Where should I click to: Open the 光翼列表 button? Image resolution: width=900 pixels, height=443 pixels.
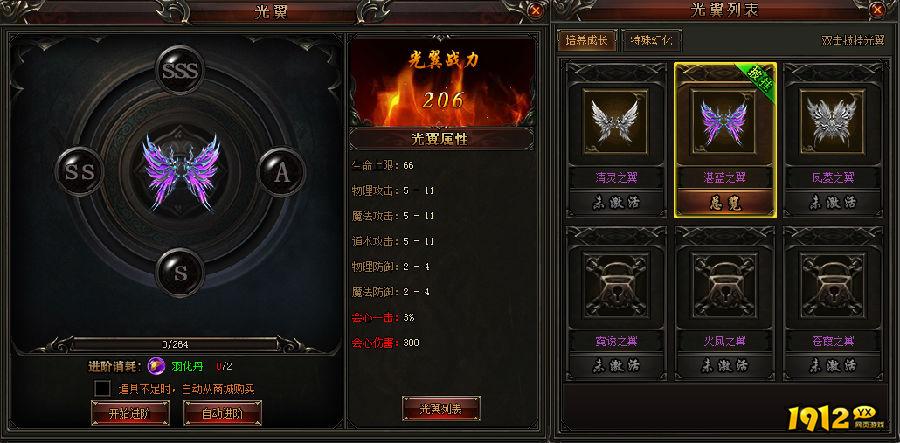(x=441, y=409)
